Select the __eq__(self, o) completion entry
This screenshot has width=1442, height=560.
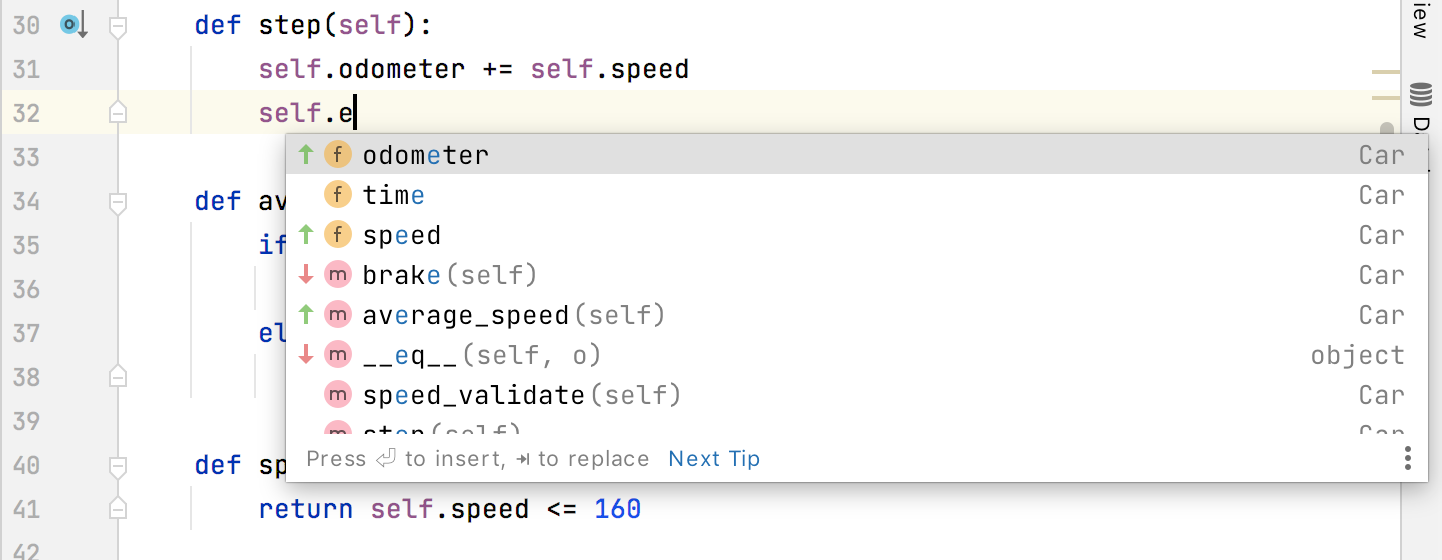point(481,355)
